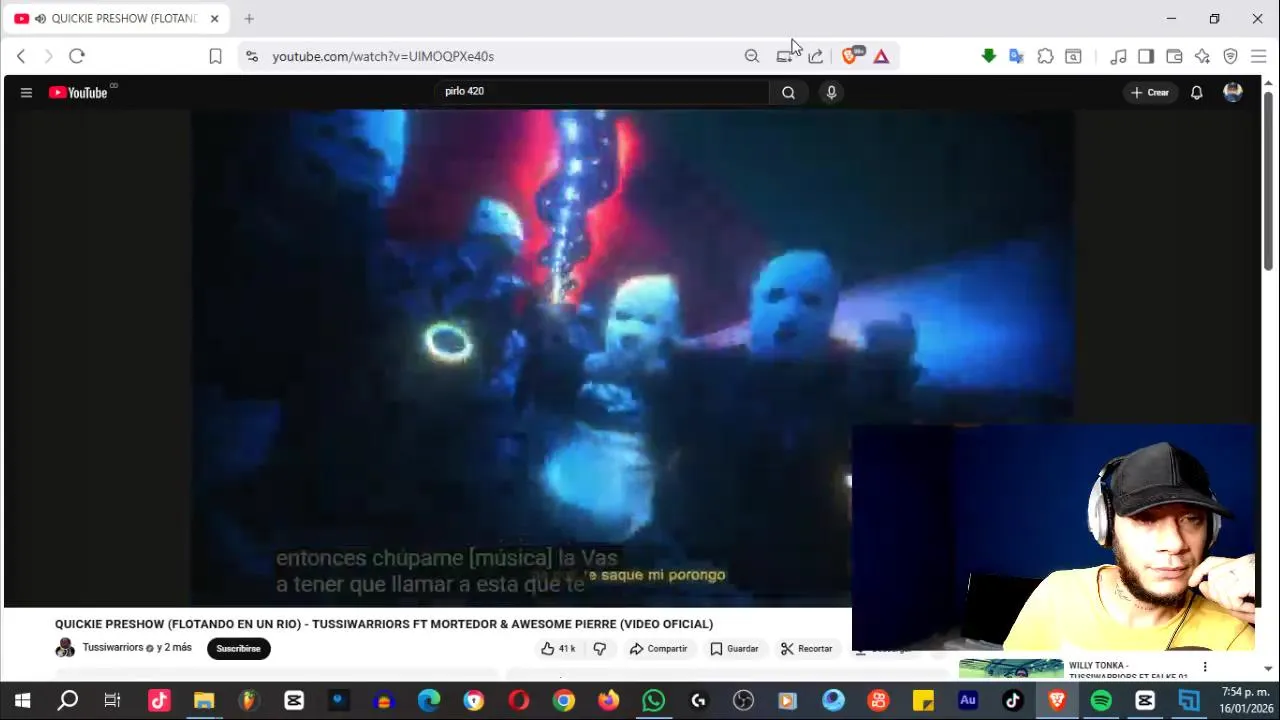
Task: Open WhatsApp from taskbar
Action: (x=653, y=701)
